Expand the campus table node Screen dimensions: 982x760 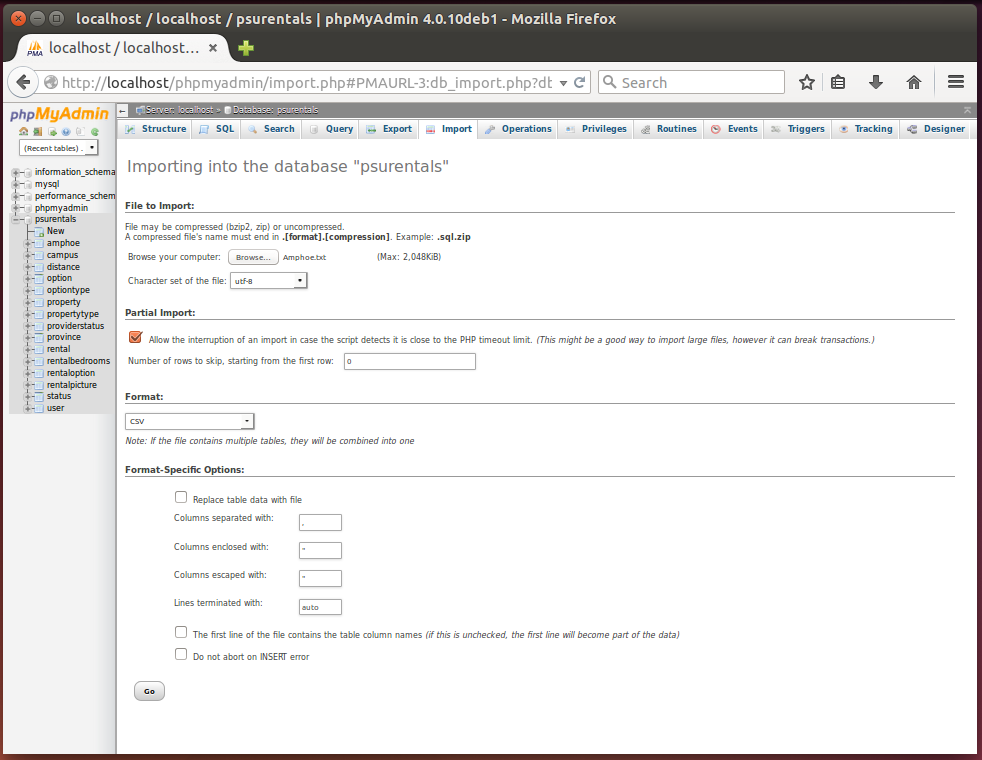point(28,255)
